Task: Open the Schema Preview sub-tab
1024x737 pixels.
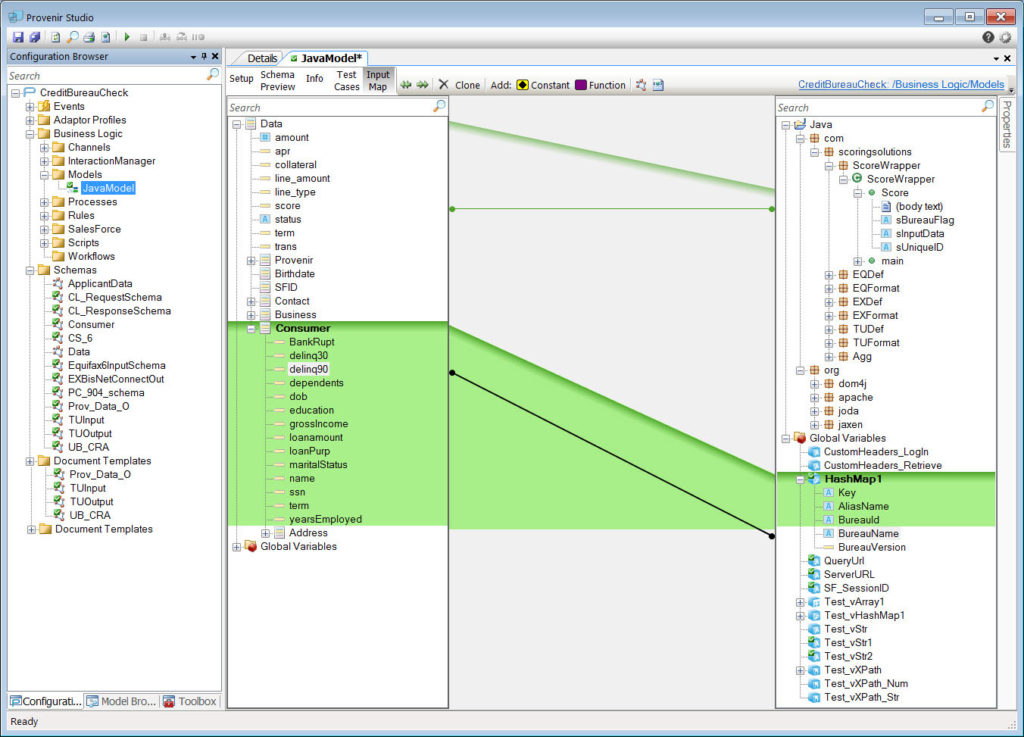Action: point(278,80)
